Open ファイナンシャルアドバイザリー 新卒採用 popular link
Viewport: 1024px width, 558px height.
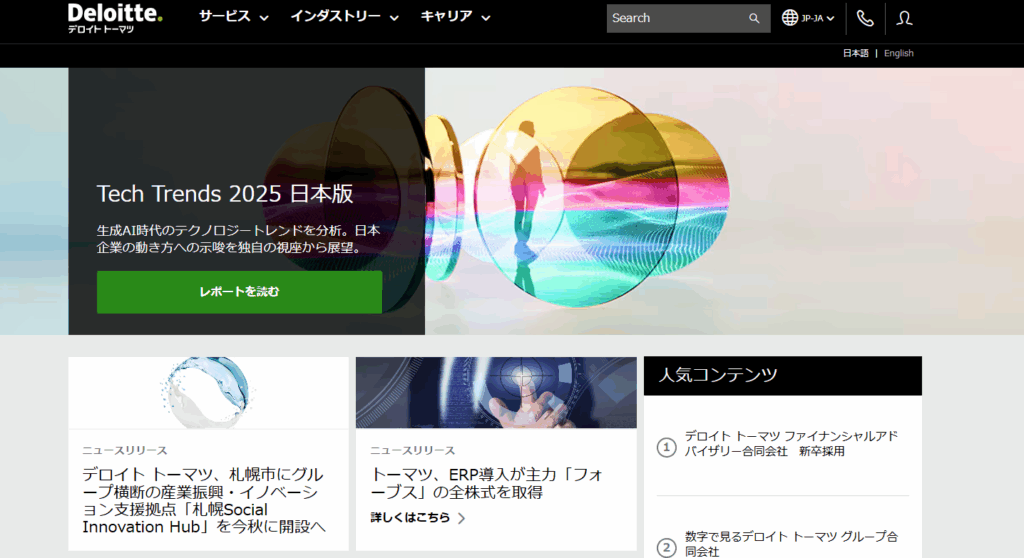point(791,444)
